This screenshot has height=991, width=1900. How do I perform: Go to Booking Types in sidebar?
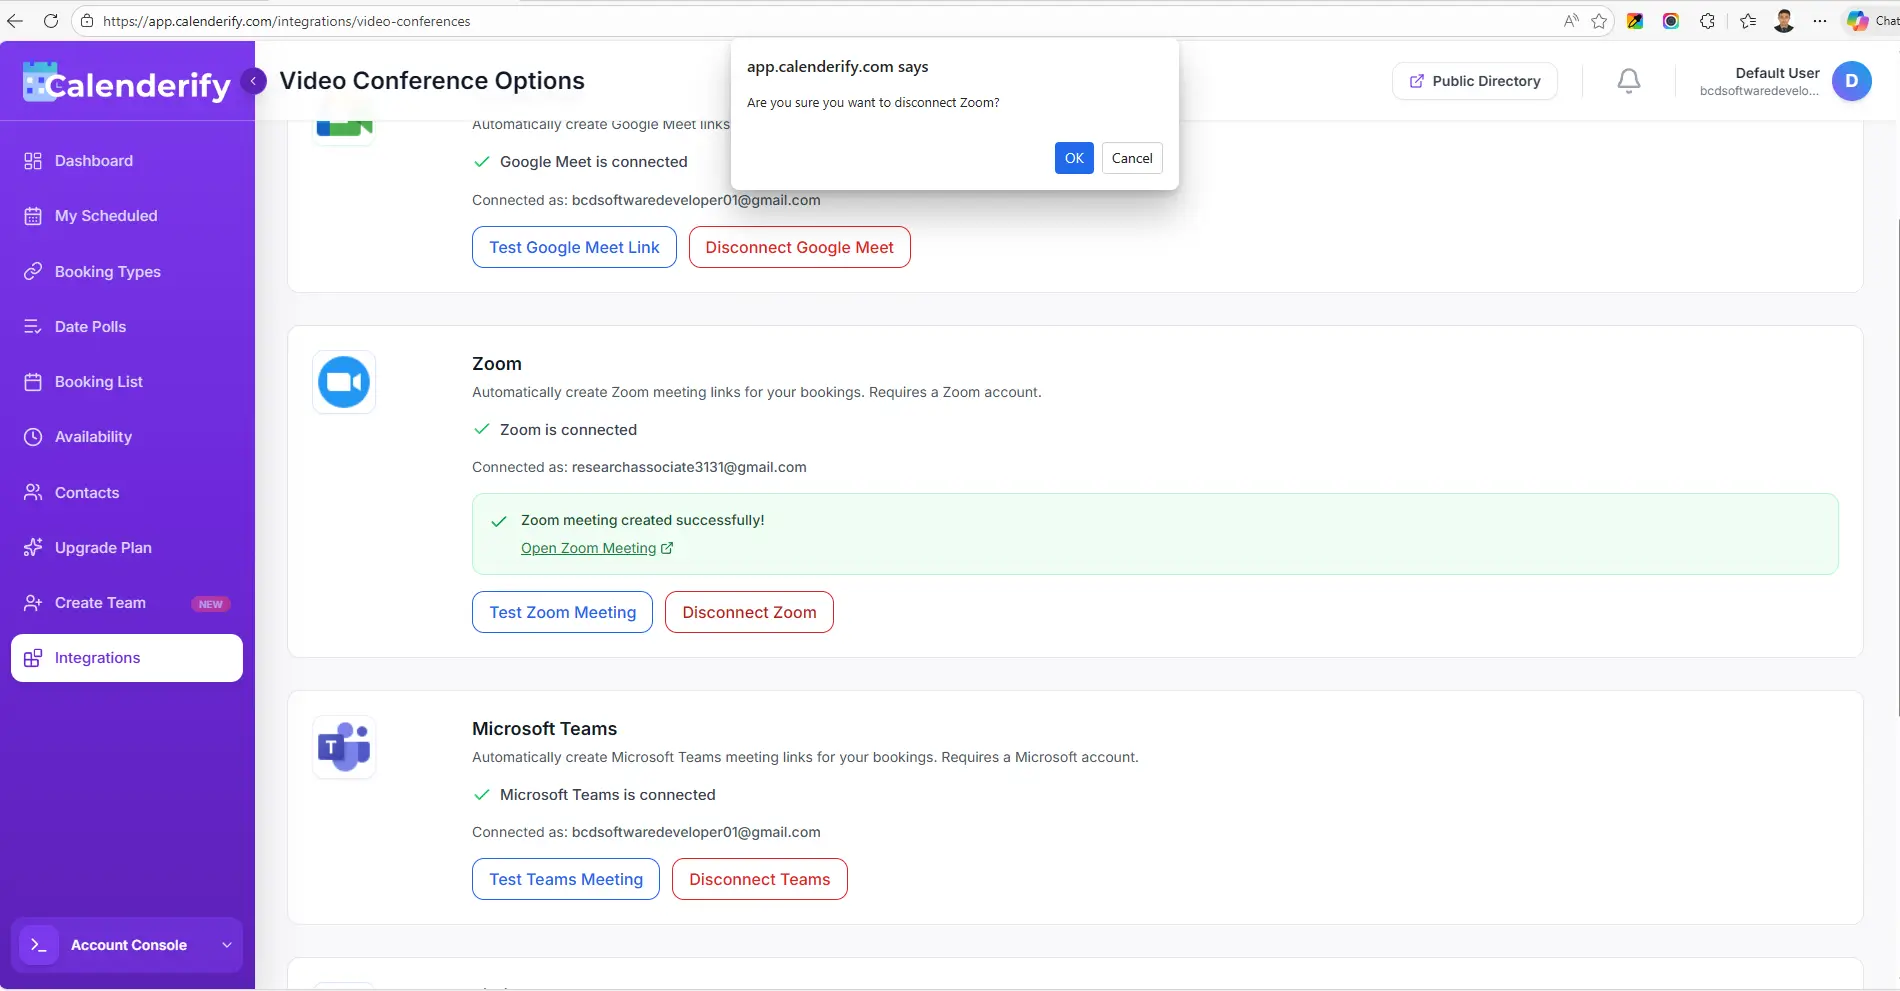[x=107, y=272]
